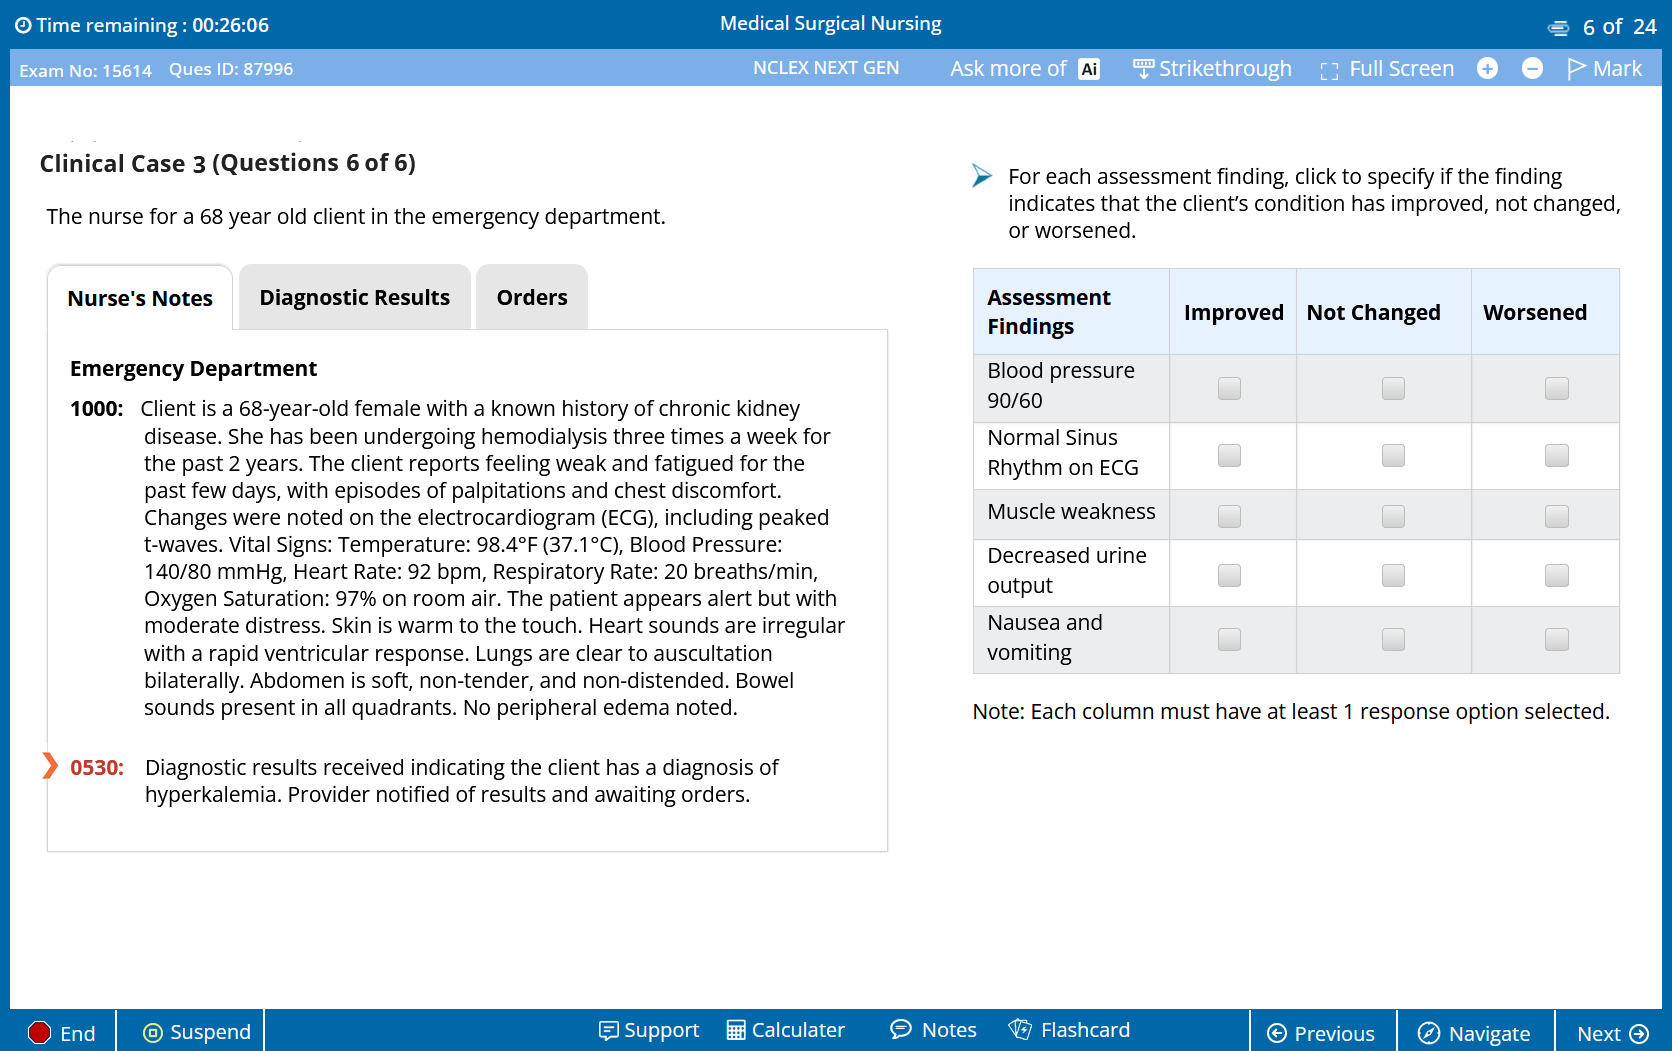Click the NCLEX NEXT GEN label
The width and height of the screenshot is (1672, 1051).
826,68
